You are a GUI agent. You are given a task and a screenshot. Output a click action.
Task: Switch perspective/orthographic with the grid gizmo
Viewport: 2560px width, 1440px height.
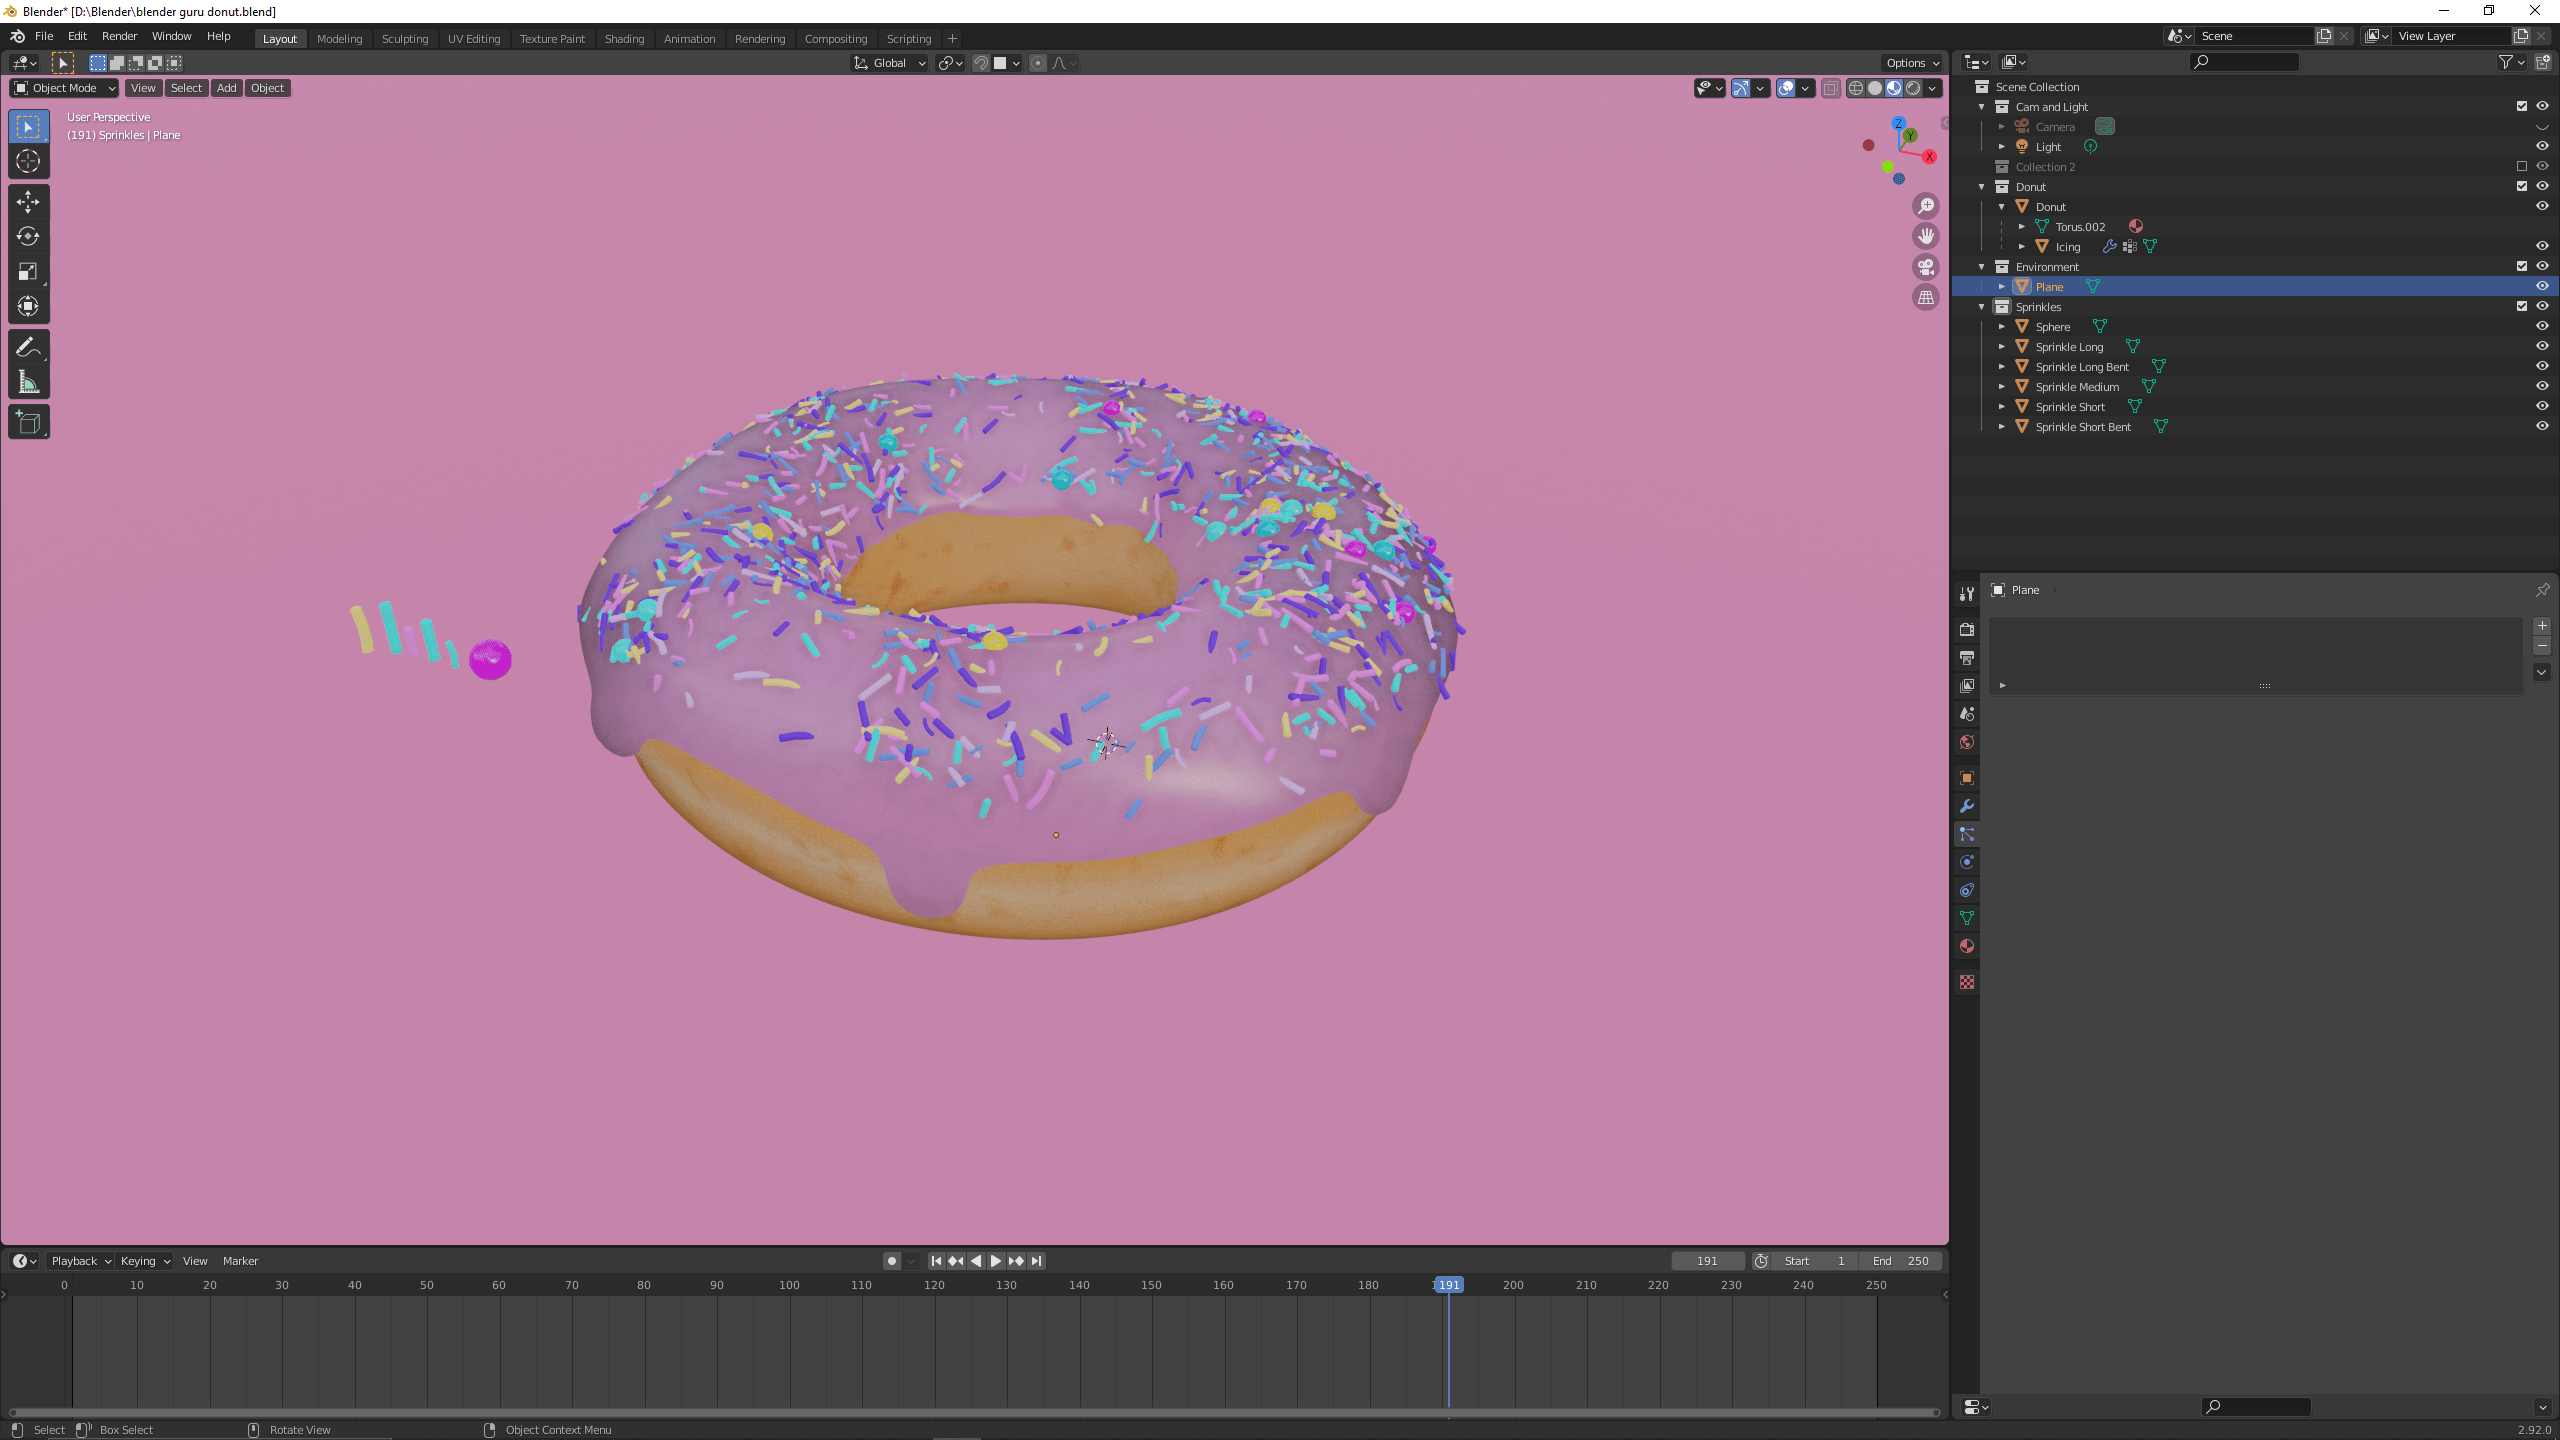1926,297
